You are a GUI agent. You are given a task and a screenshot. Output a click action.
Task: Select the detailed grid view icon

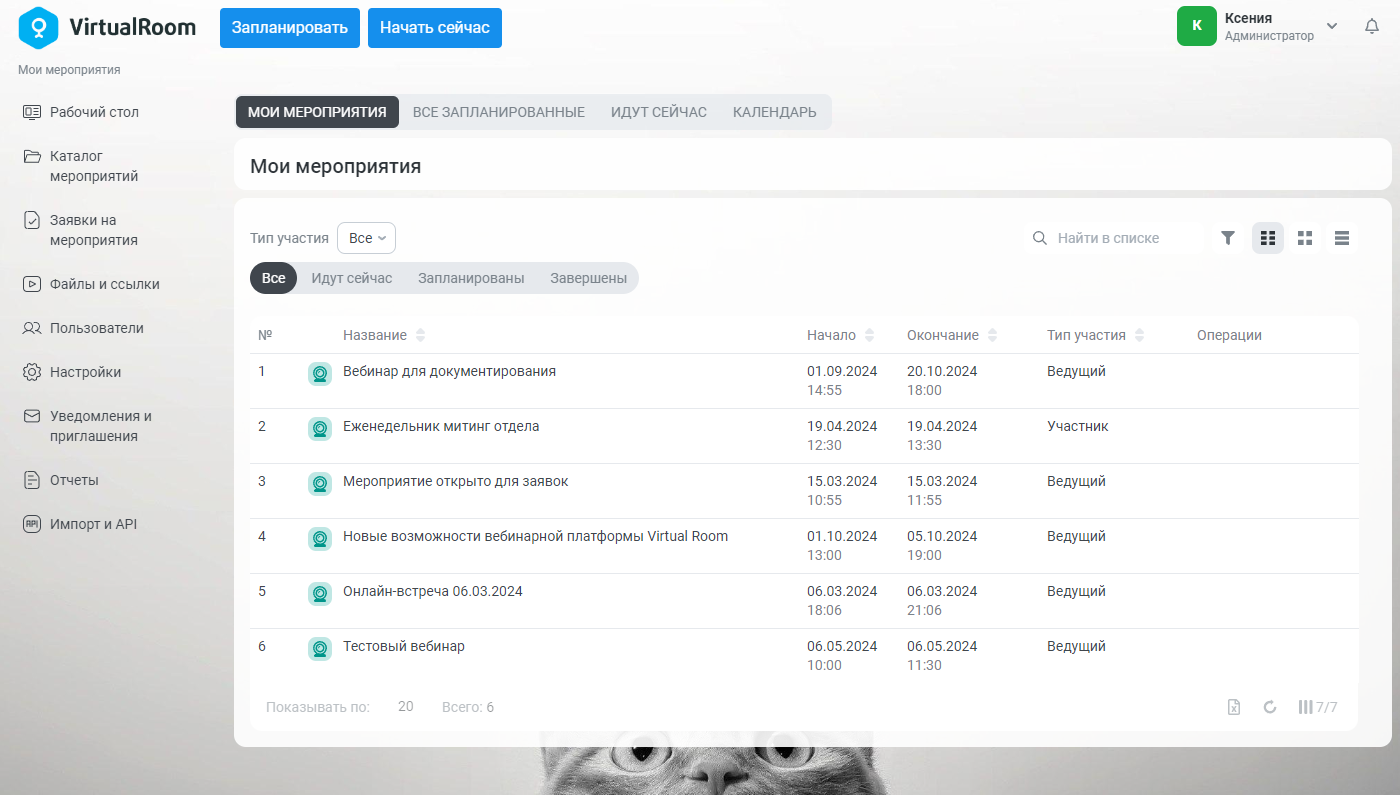tap(1268, 238)
